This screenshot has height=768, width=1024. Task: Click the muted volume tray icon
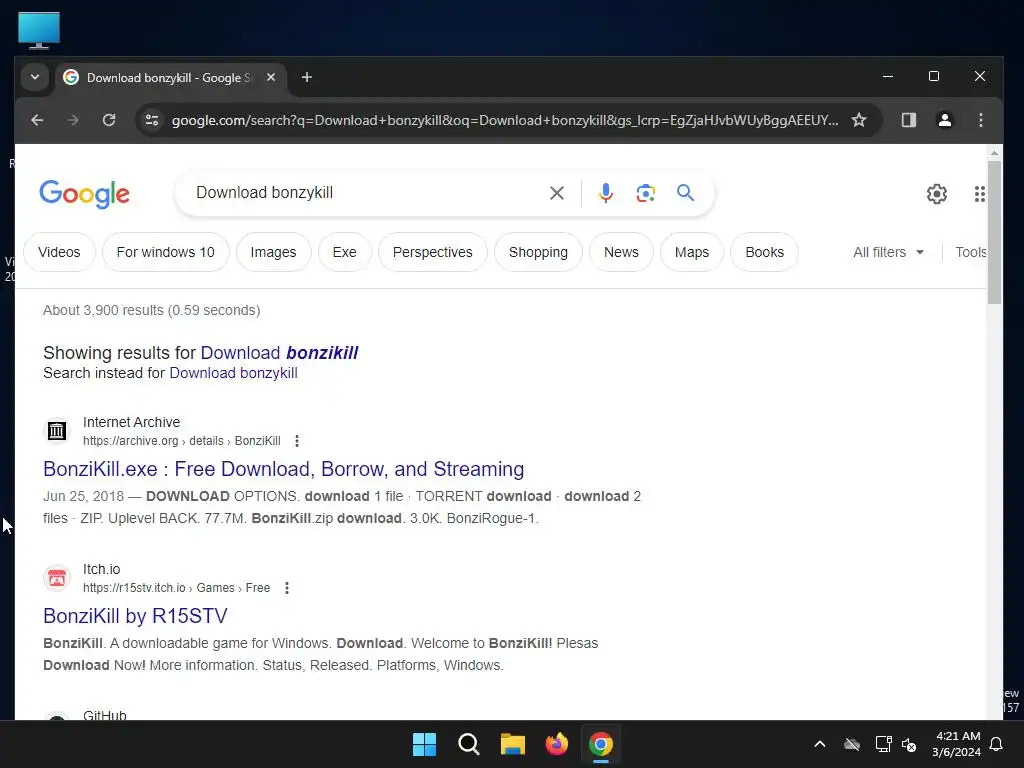pyautogui.click(x=908, y=744)
